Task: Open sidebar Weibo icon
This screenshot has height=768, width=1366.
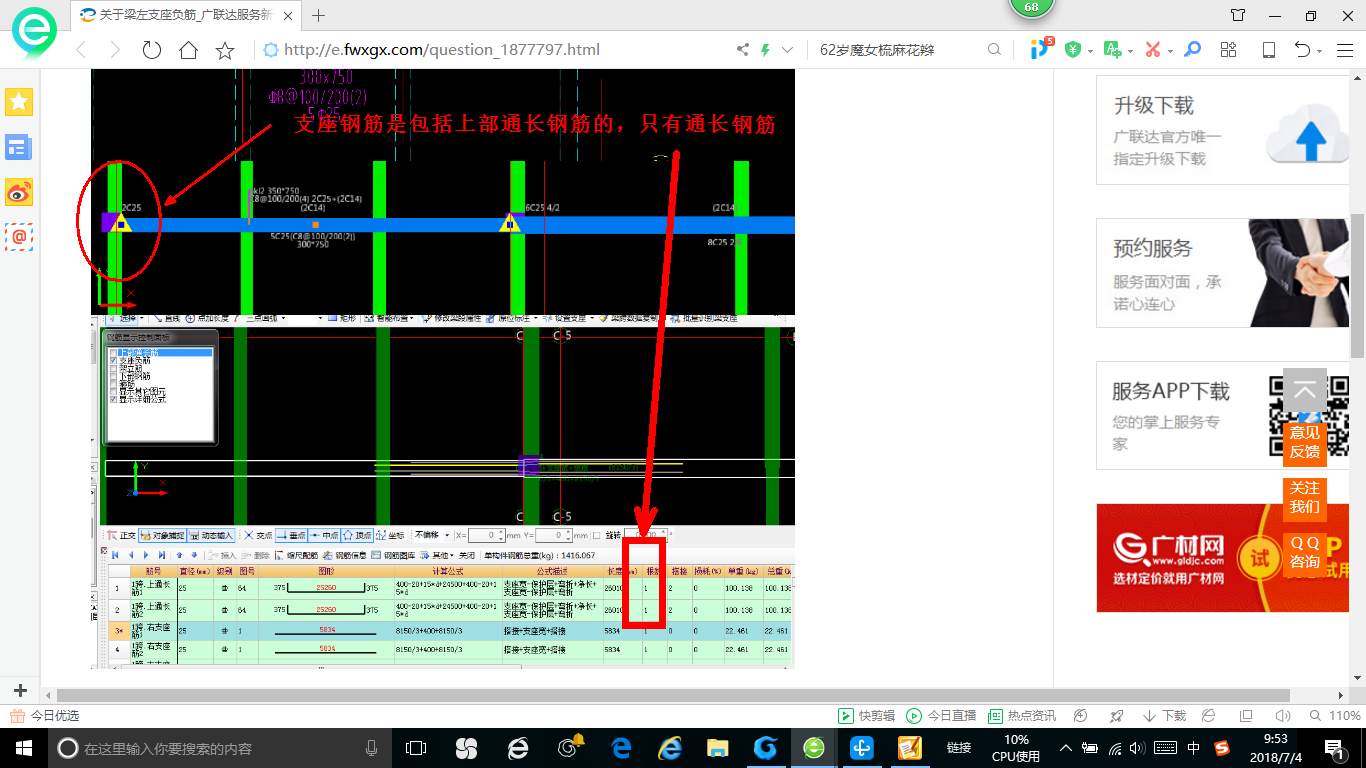Action: click(19, 192)
